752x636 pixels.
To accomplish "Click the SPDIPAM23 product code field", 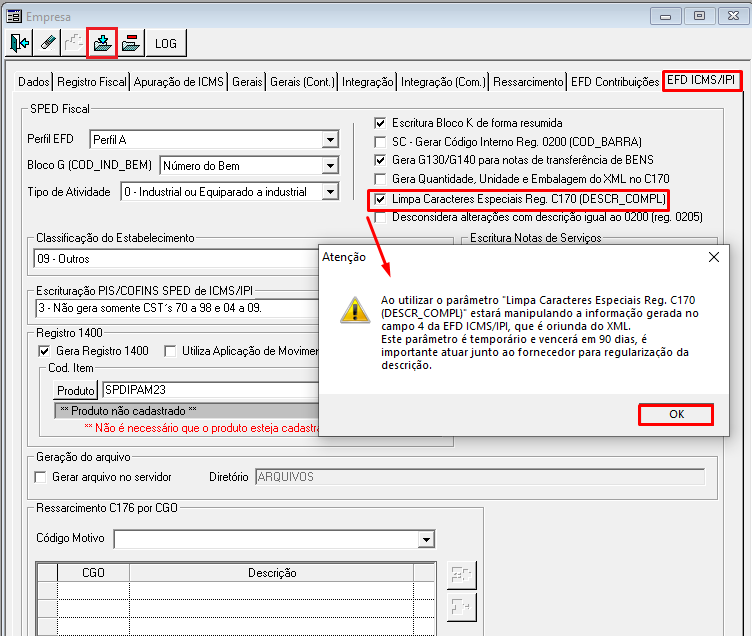I will (x=211, y=390).
